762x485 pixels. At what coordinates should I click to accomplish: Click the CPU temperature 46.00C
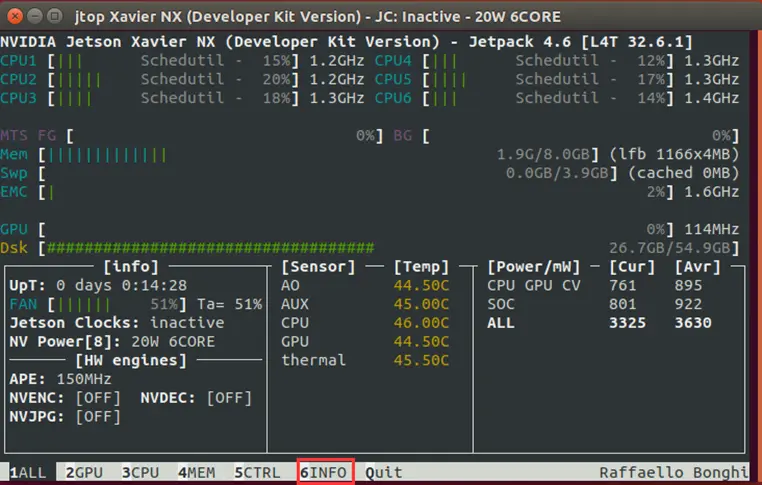[x=421, y=323]
